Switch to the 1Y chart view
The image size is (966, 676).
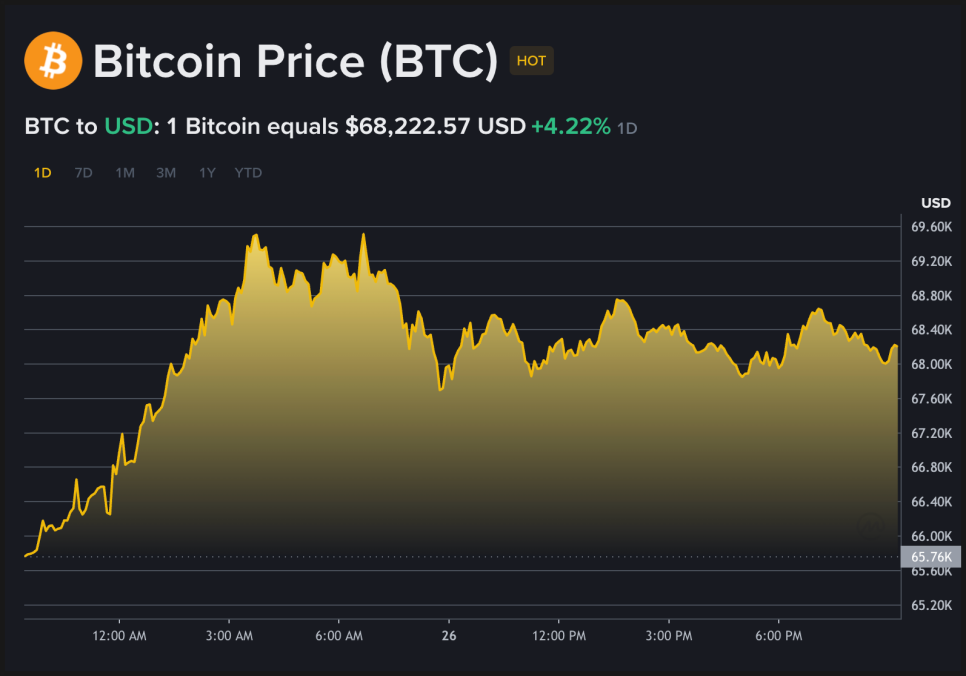(x=206, y=173)
